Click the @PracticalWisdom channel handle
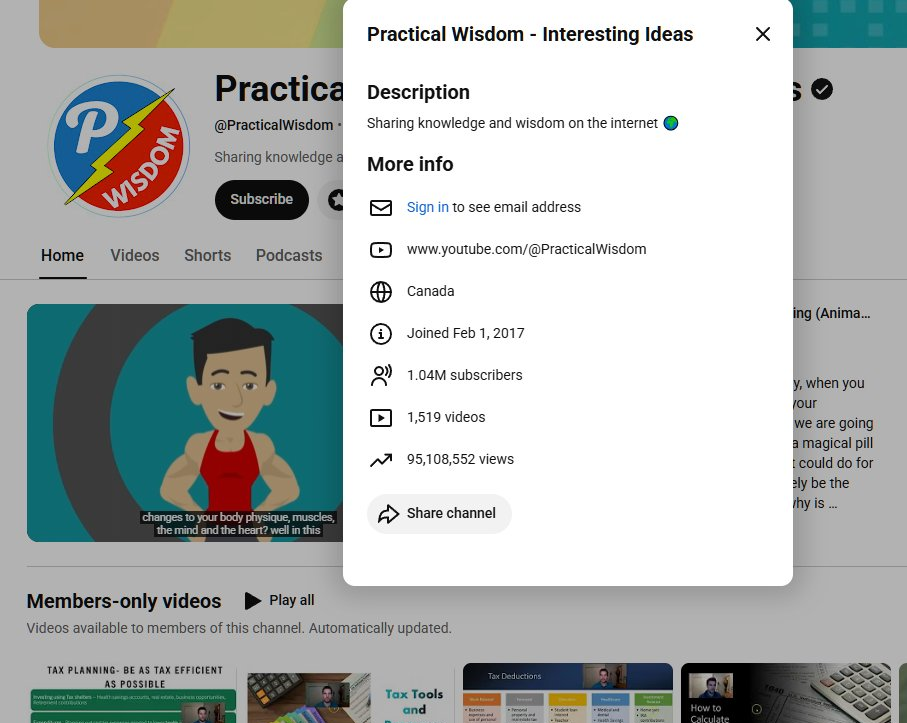 [x=274, y=125]
